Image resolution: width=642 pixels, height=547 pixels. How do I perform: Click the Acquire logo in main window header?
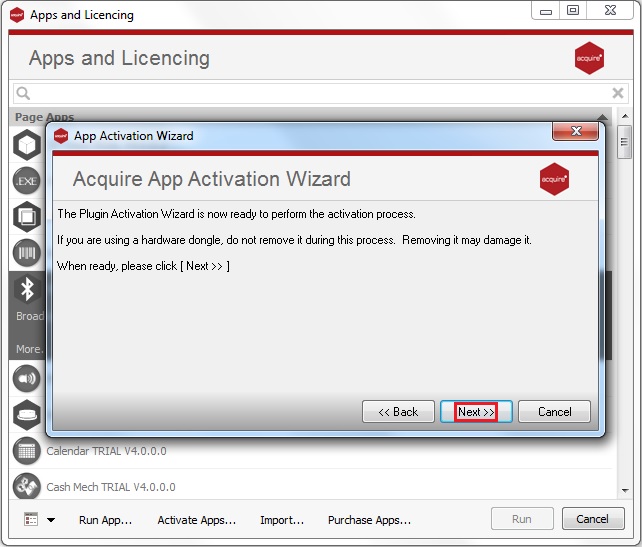click(x=589, y=58)
